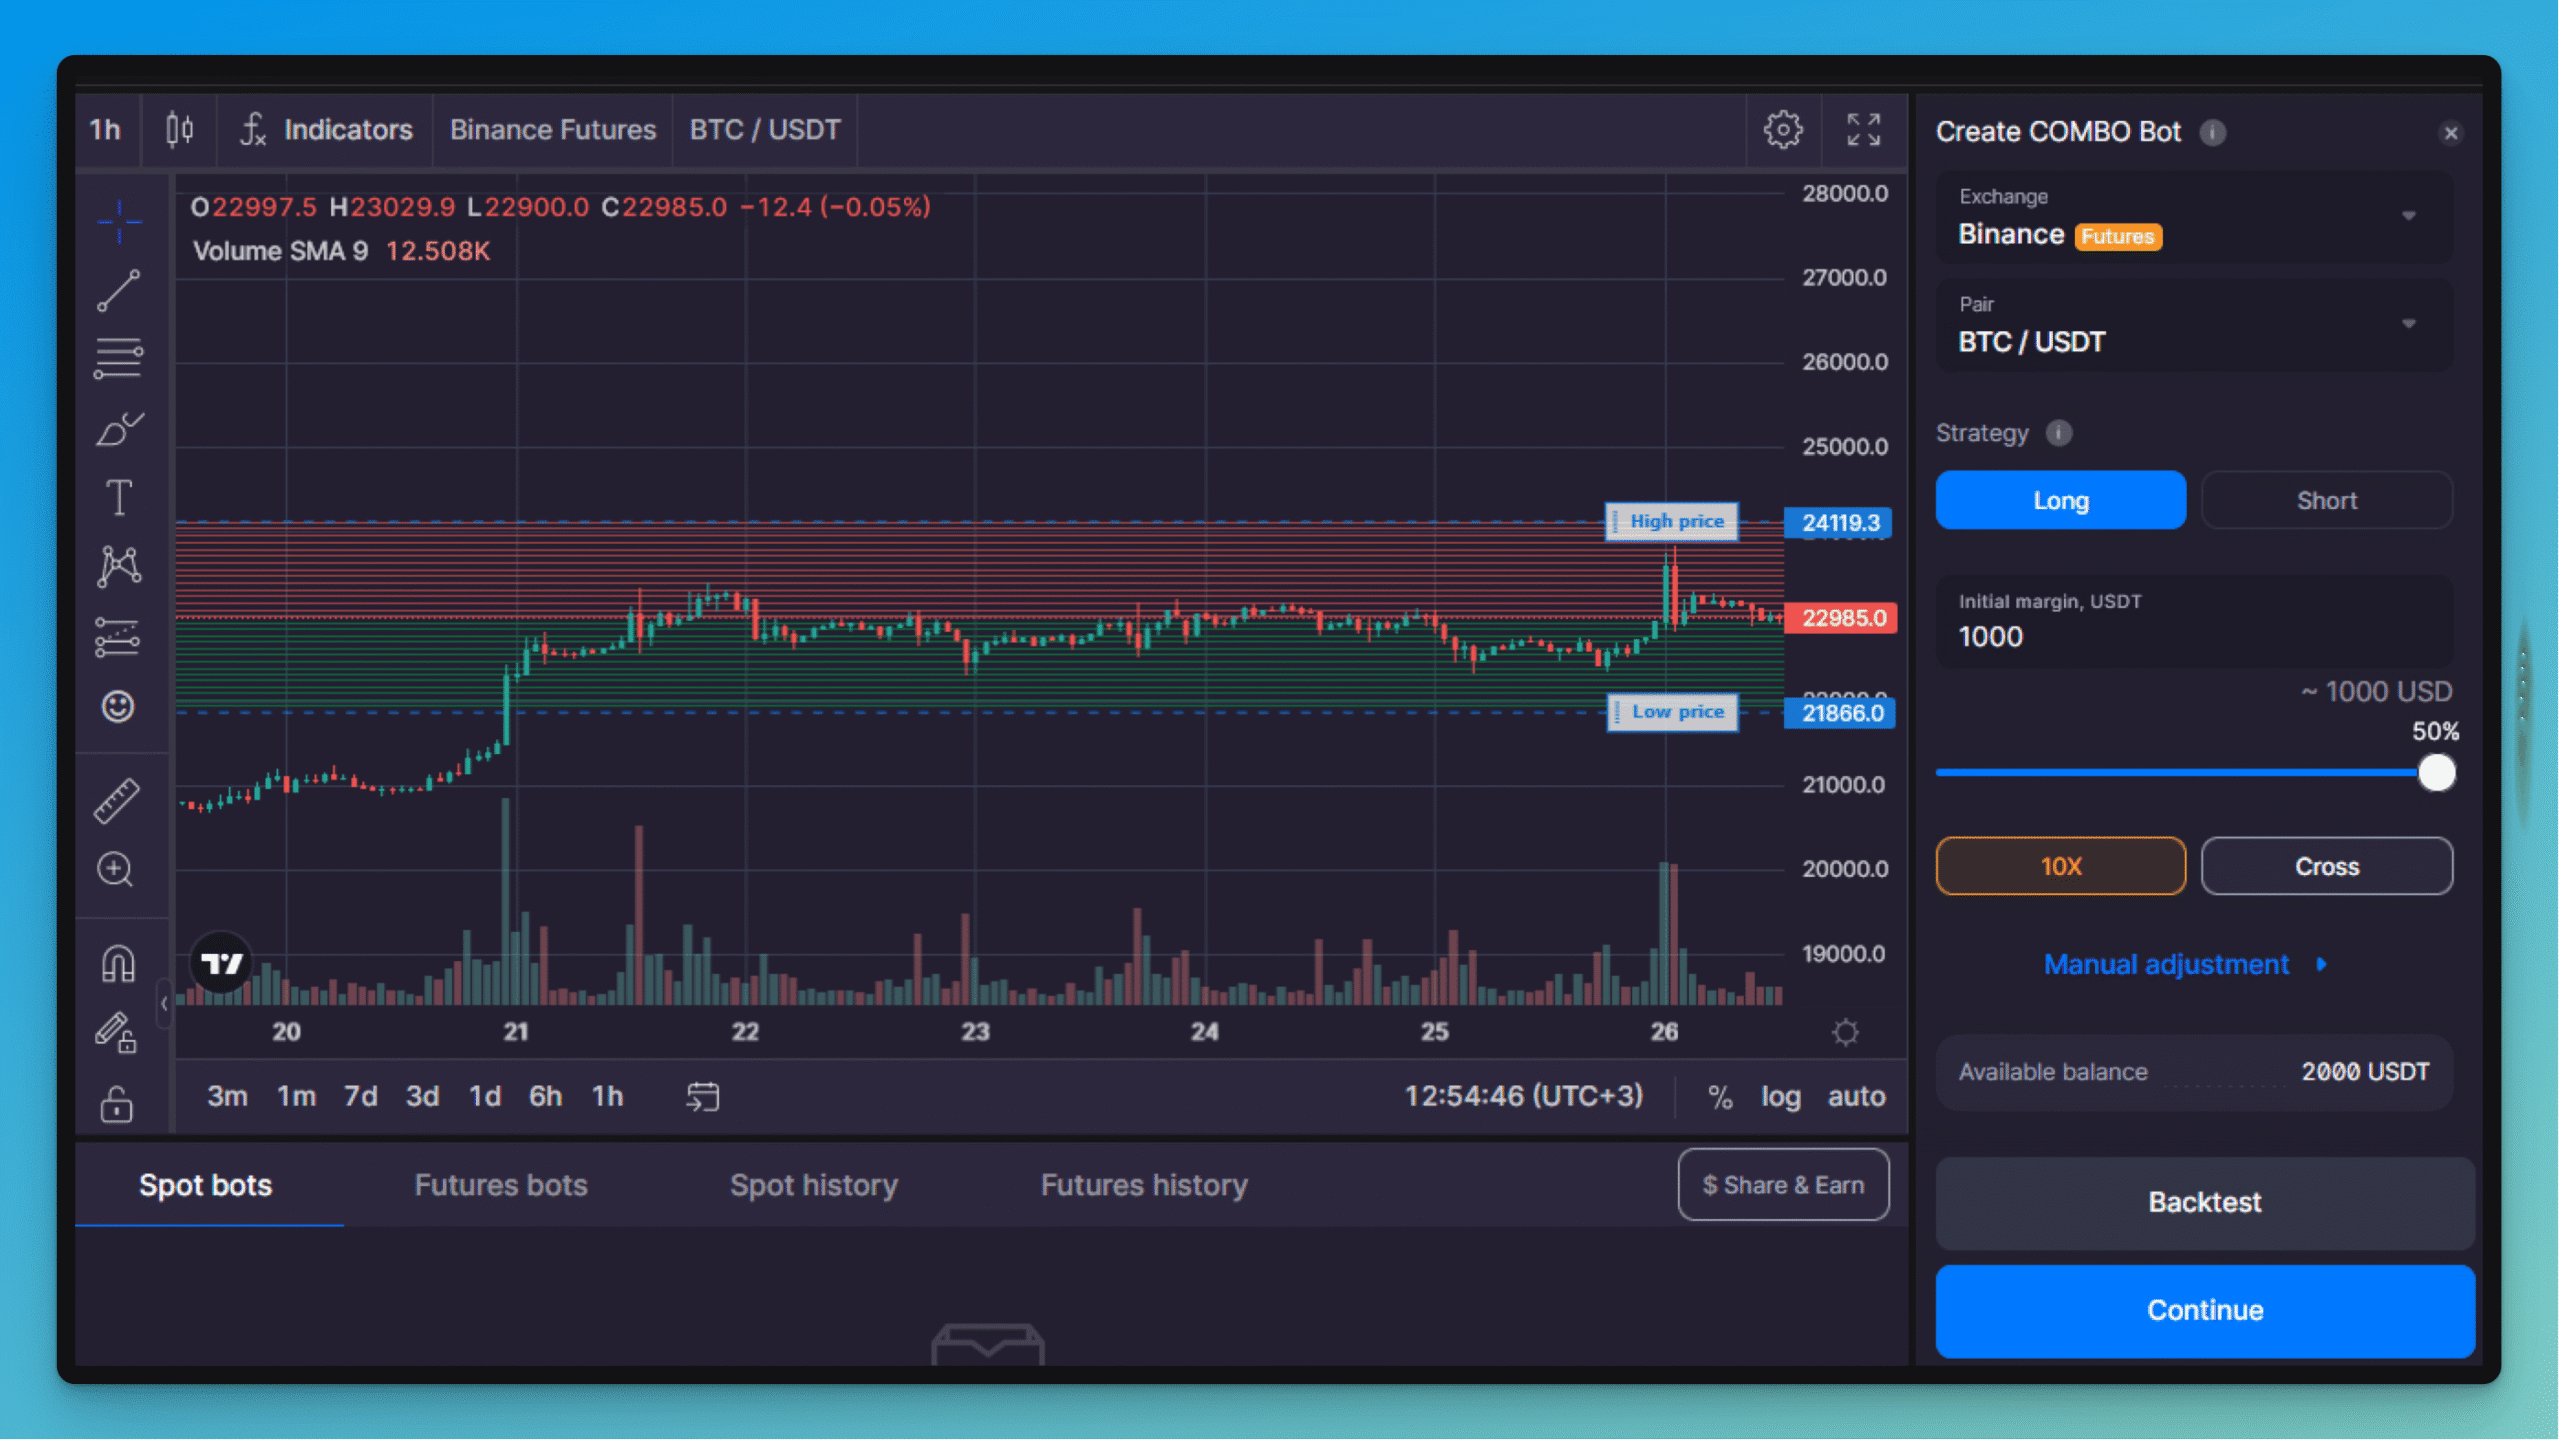Toggle logarithmic price scale
Screen dimensions: 2560x1440
[x=1780, y=1096]
